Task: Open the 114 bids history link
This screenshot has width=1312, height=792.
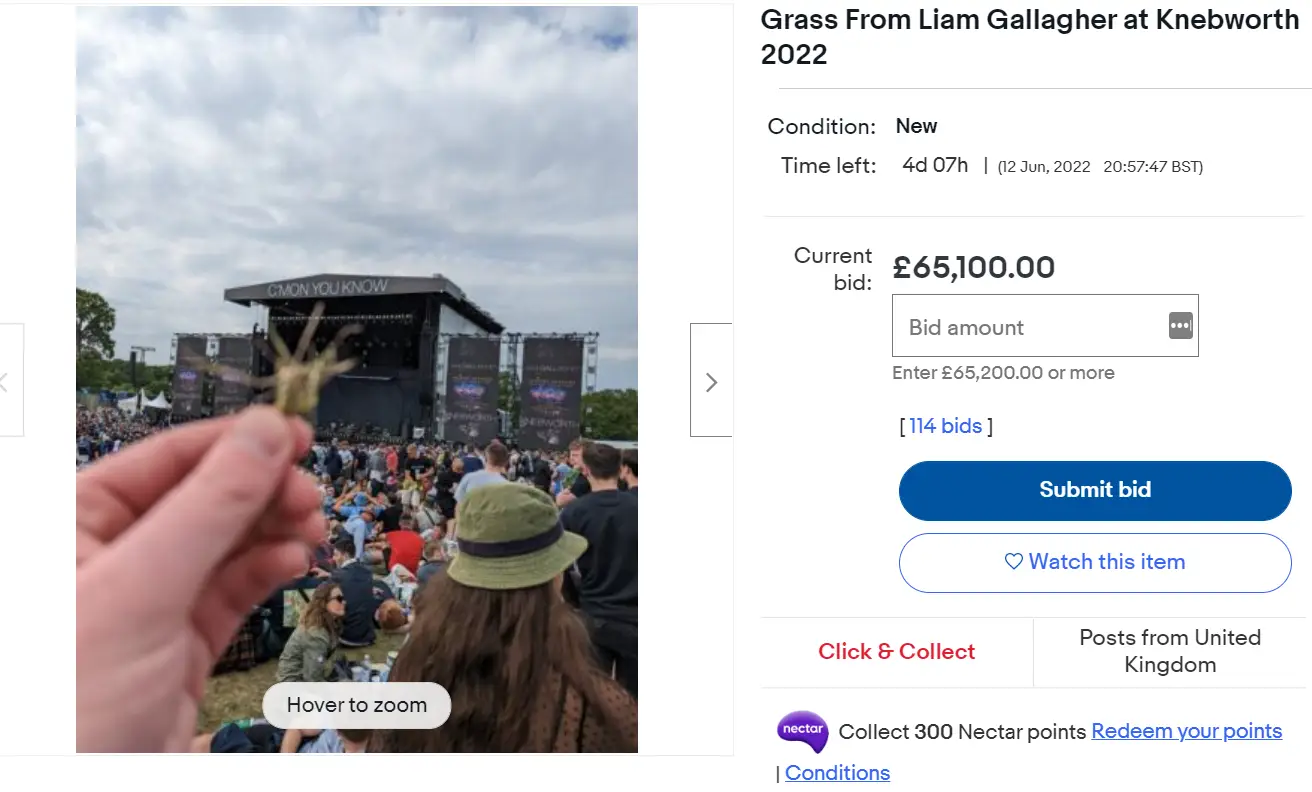Action: click(x=945, y=426)
